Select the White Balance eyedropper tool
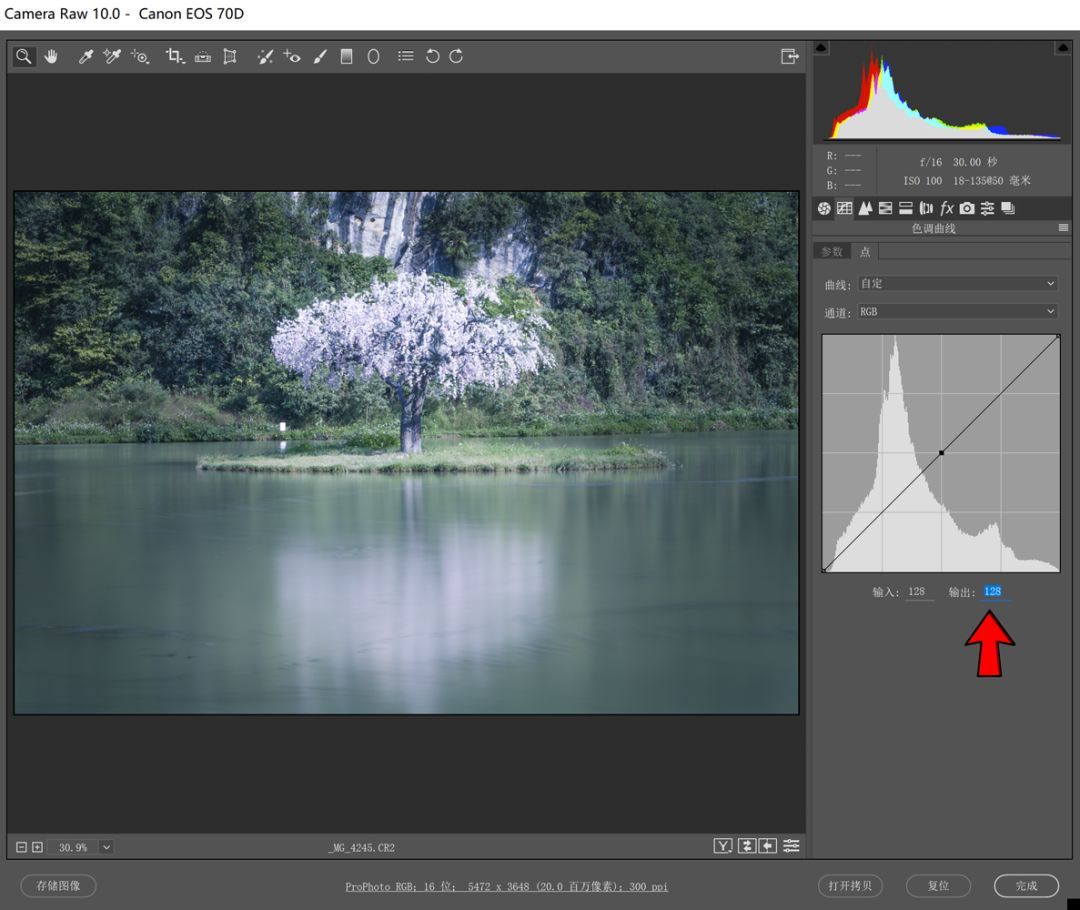This screenshot has width=1080, height=910. 86,57
